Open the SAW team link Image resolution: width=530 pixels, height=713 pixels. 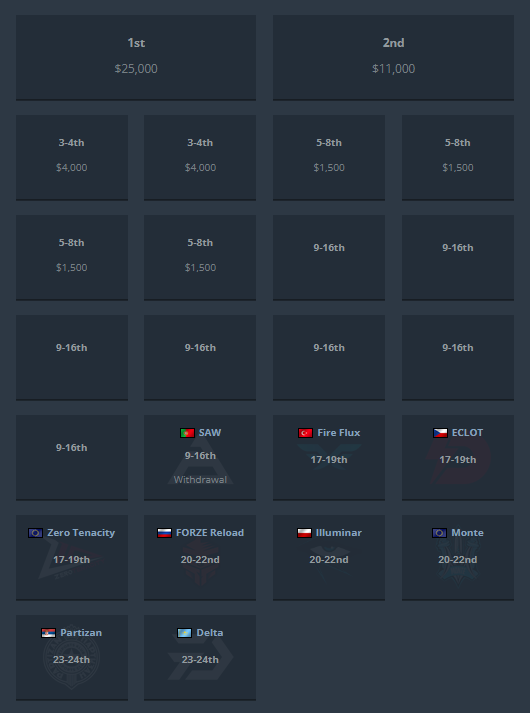(210, 432)
